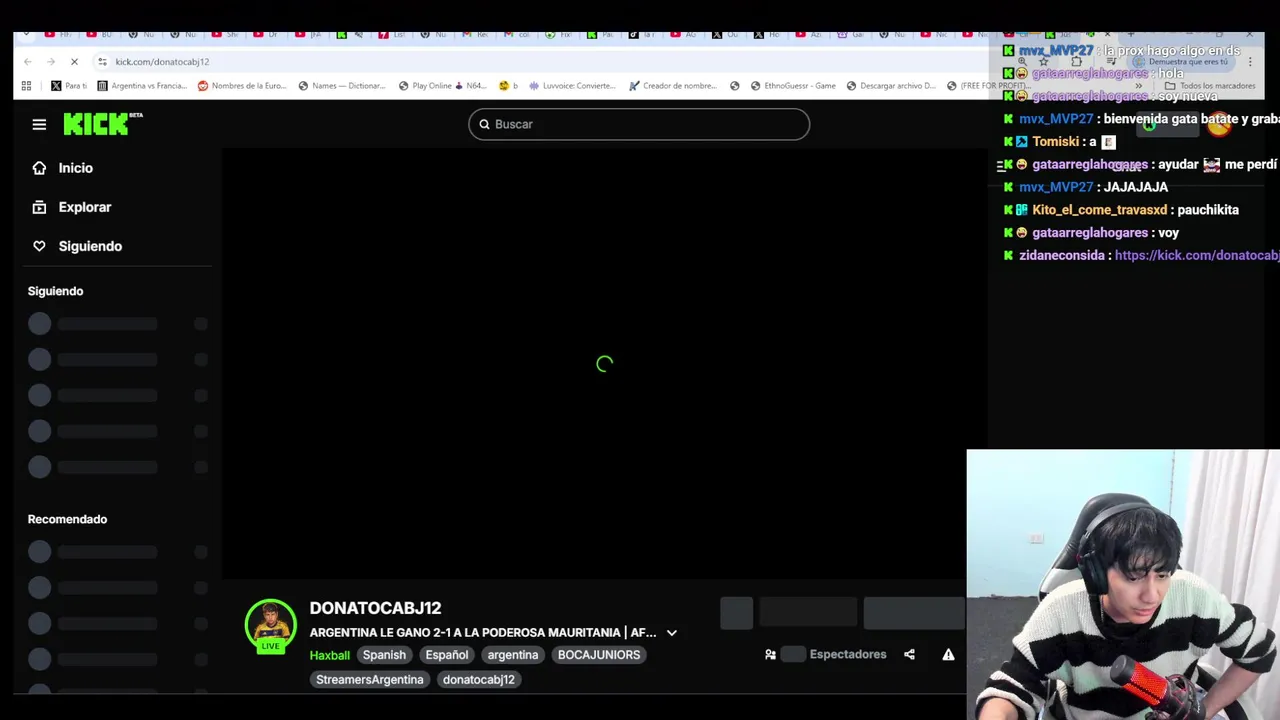Open the emoji 'b' bookmark
This screenshot has width=1280, height=720.
pos(508,86)
